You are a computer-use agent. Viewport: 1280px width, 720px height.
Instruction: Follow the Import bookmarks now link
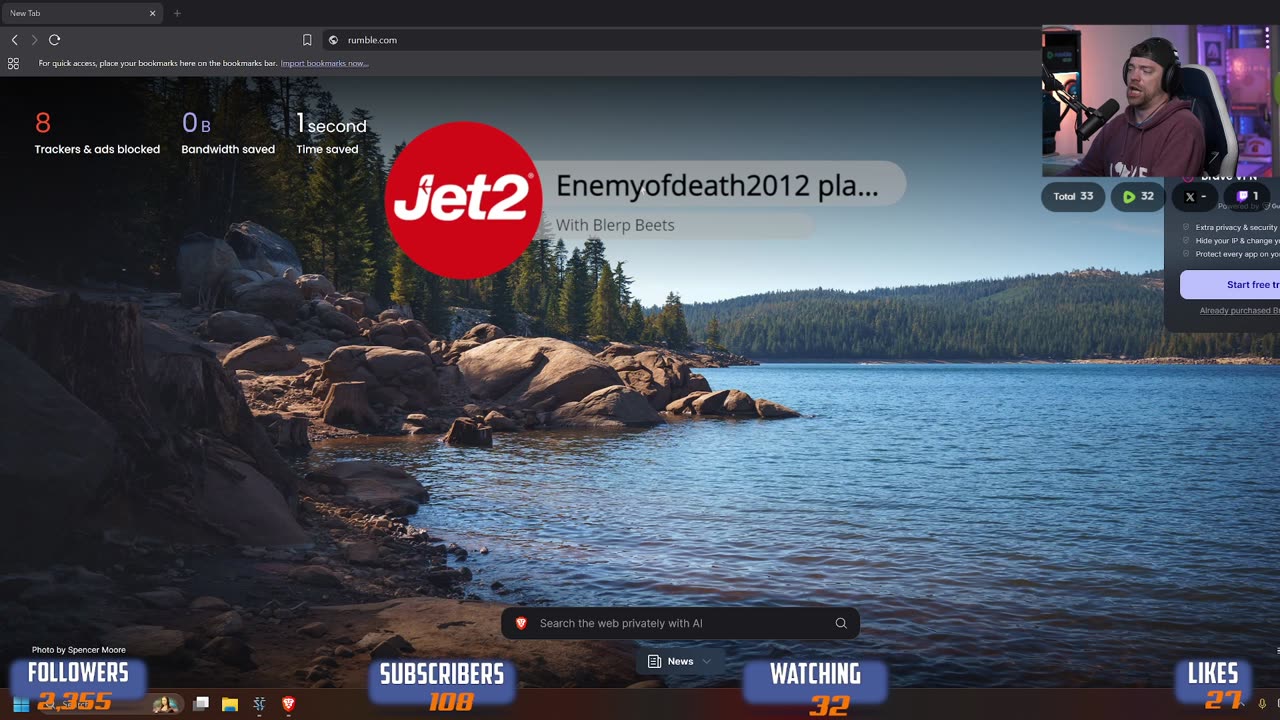coord(324,63)
